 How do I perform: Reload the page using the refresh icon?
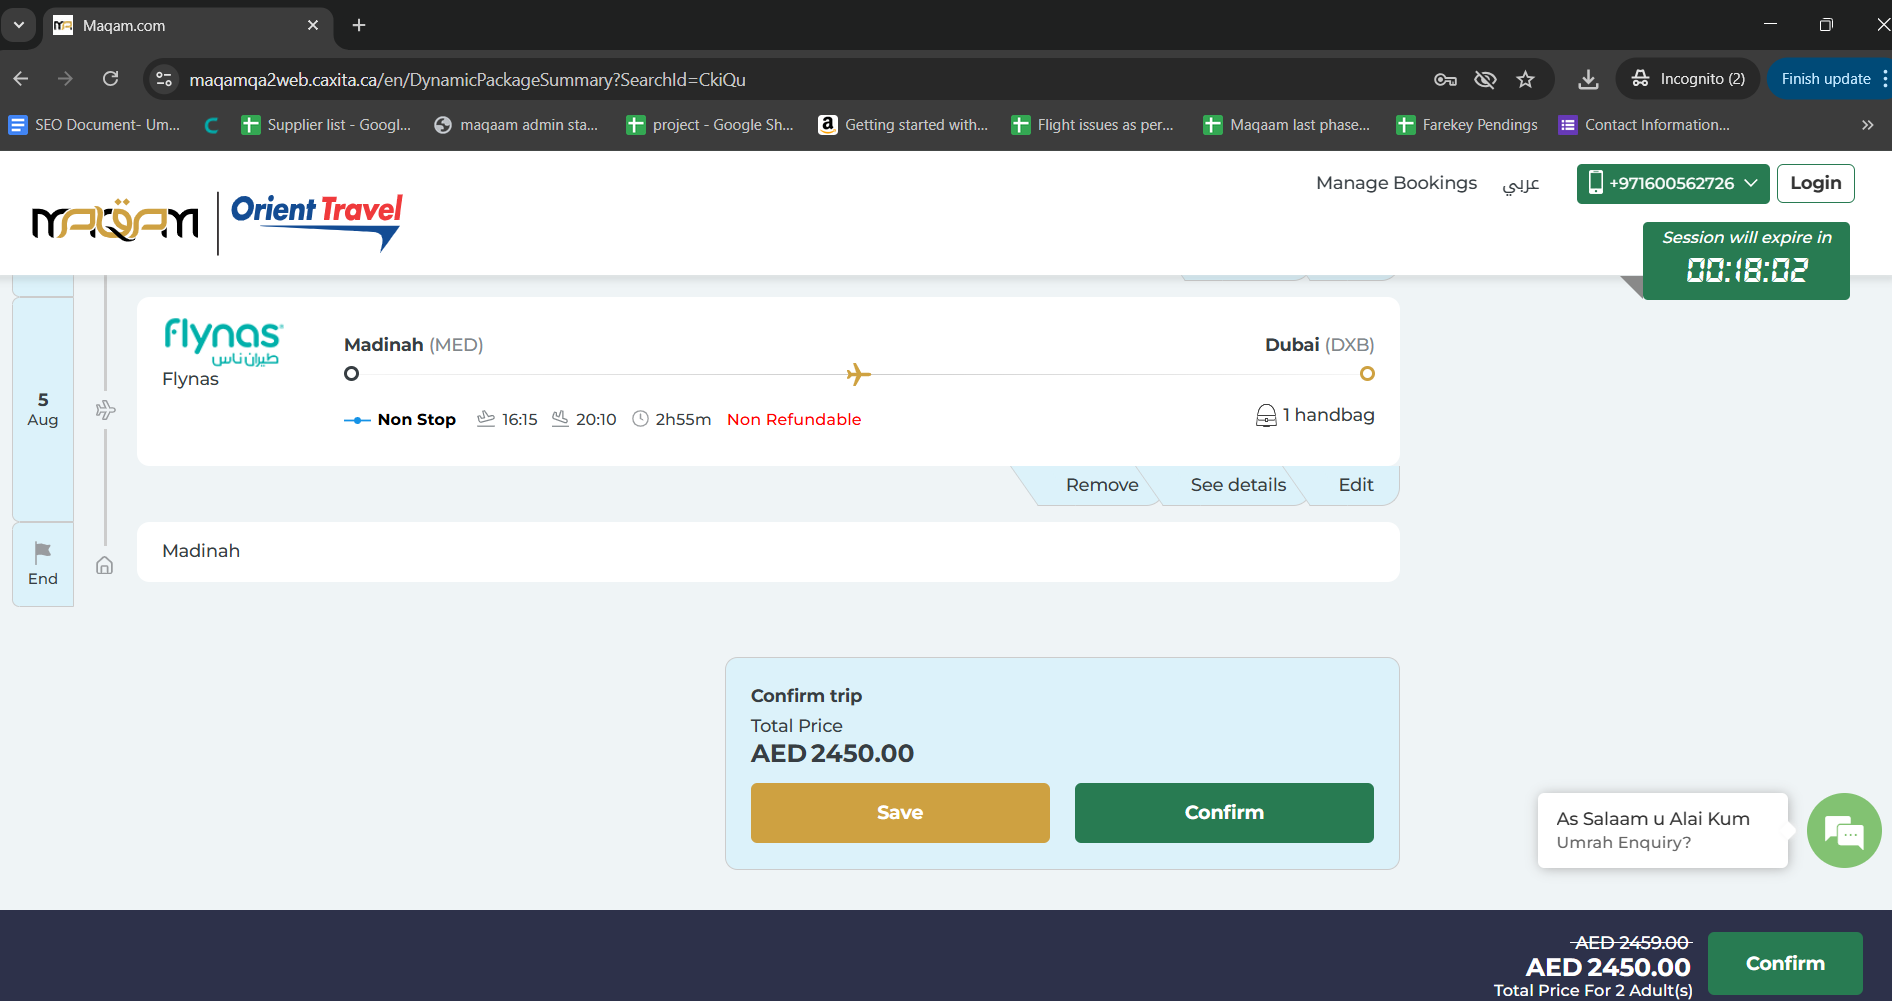pyautogui.click(x=111, y=79)
